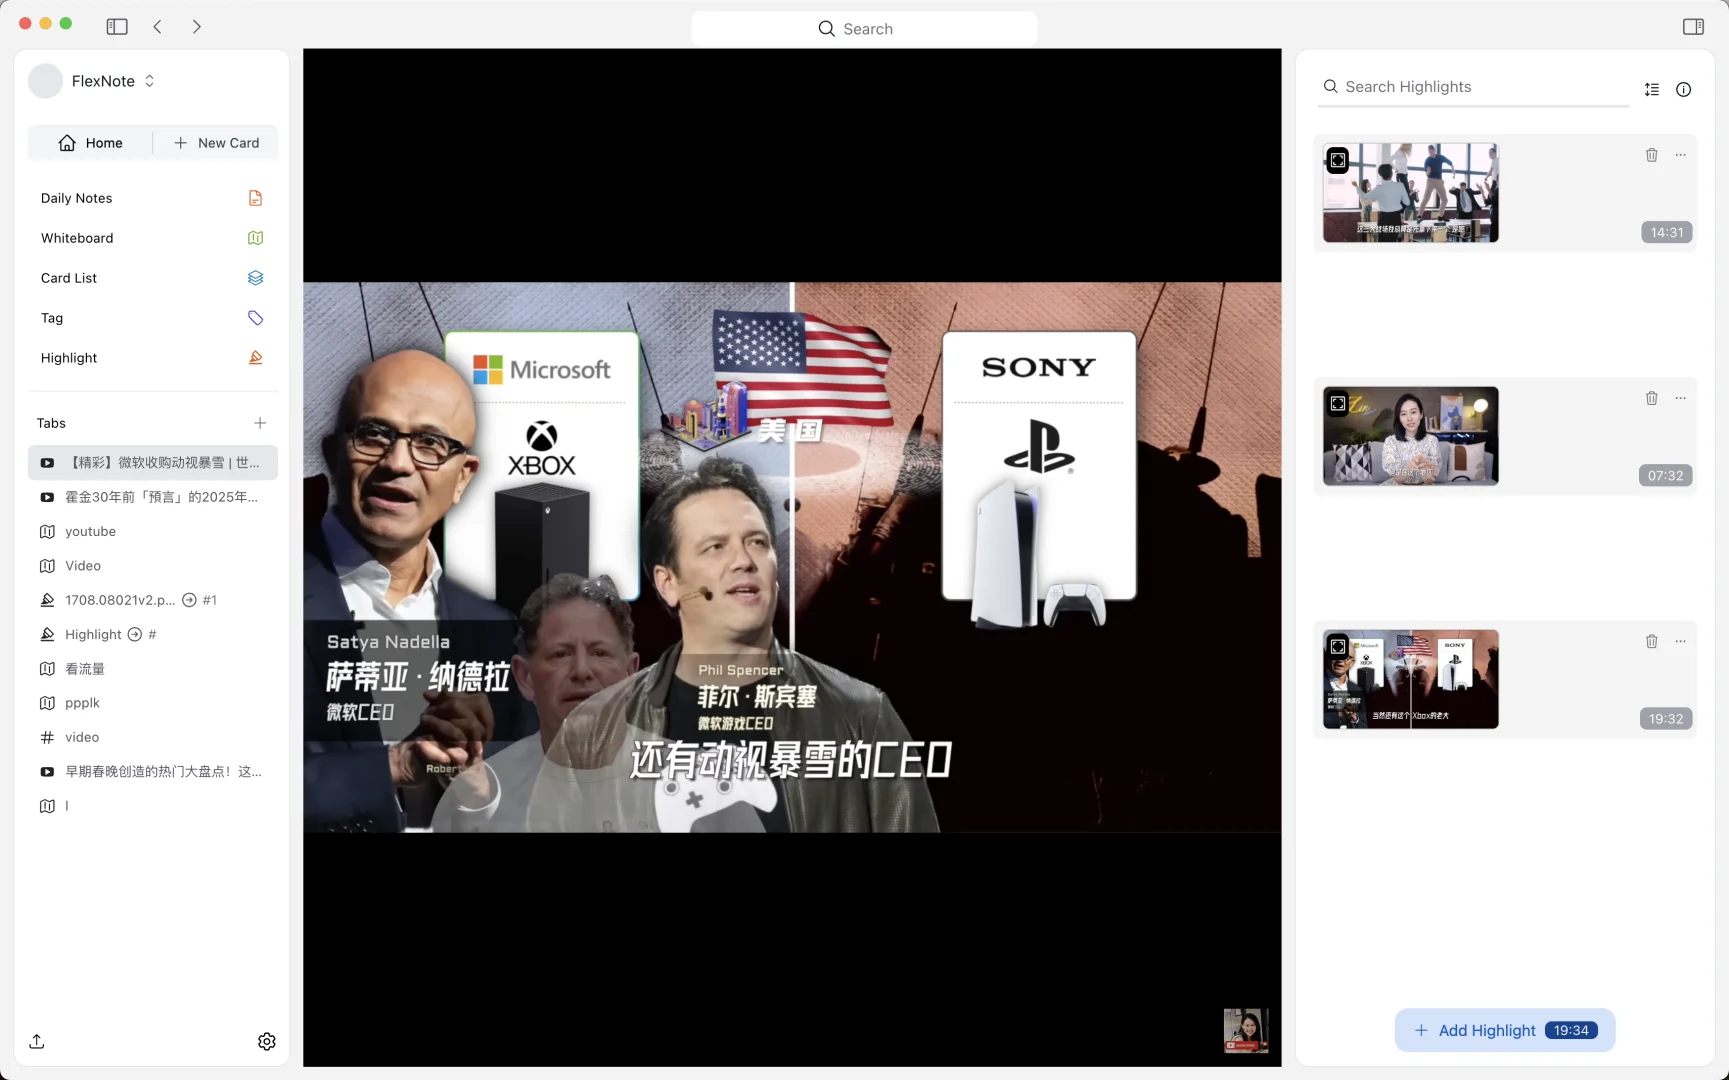Toggle the highlights list view icon
The height and width of the screenshot is (1080, 1729).
pyautogui.click(x=1652, y=90)
